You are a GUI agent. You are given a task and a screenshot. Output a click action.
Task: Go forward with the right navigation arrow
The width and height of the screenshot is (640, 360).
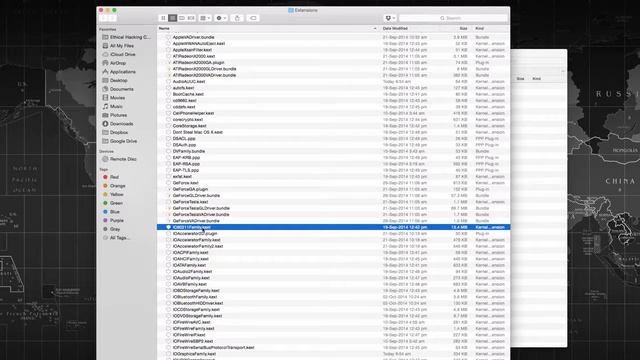113,18
